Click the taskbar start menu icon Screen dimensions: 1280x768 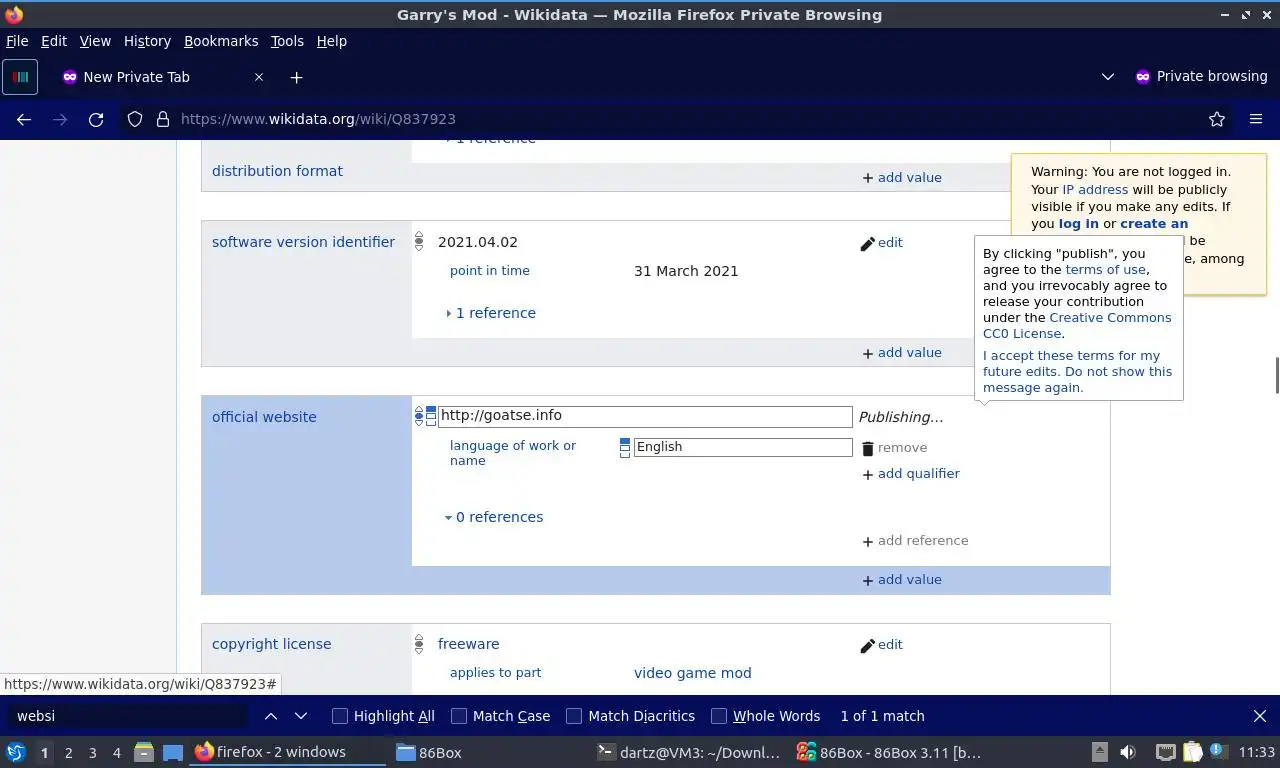pos(15,752)
